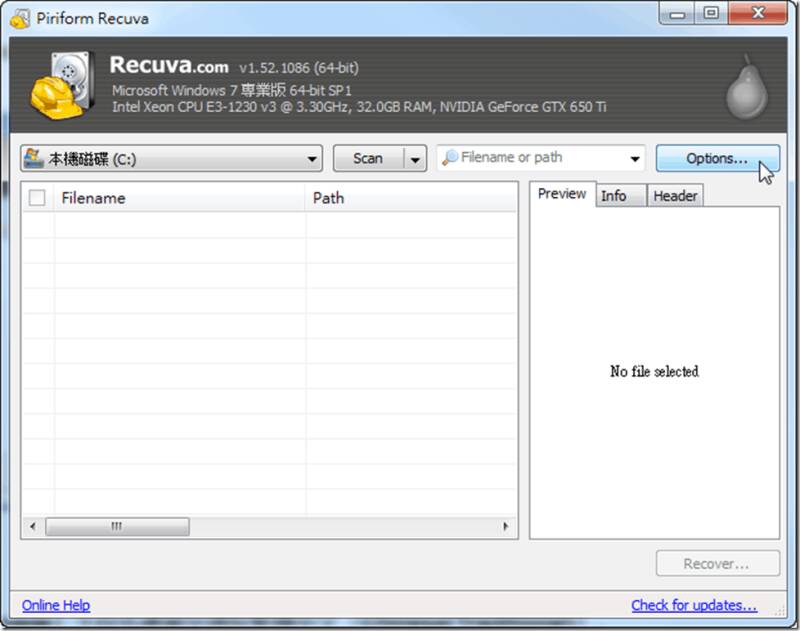Click the drive icon in the drive selector
Viewport: 800px width, 631px height.
click(x=34, y=158)
